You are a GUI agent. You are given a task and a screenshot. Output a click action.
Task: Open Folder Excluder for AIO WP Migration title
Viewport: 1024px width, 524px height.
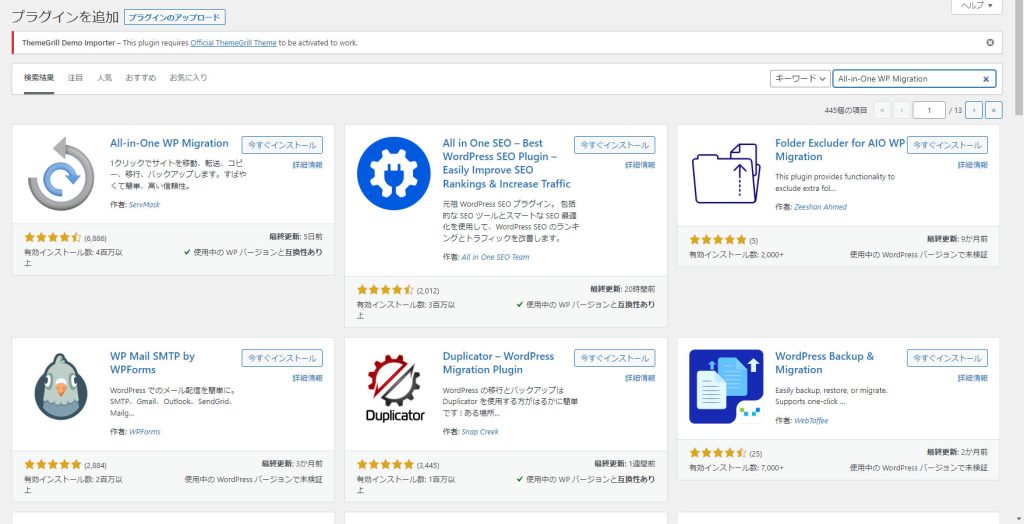840,150
